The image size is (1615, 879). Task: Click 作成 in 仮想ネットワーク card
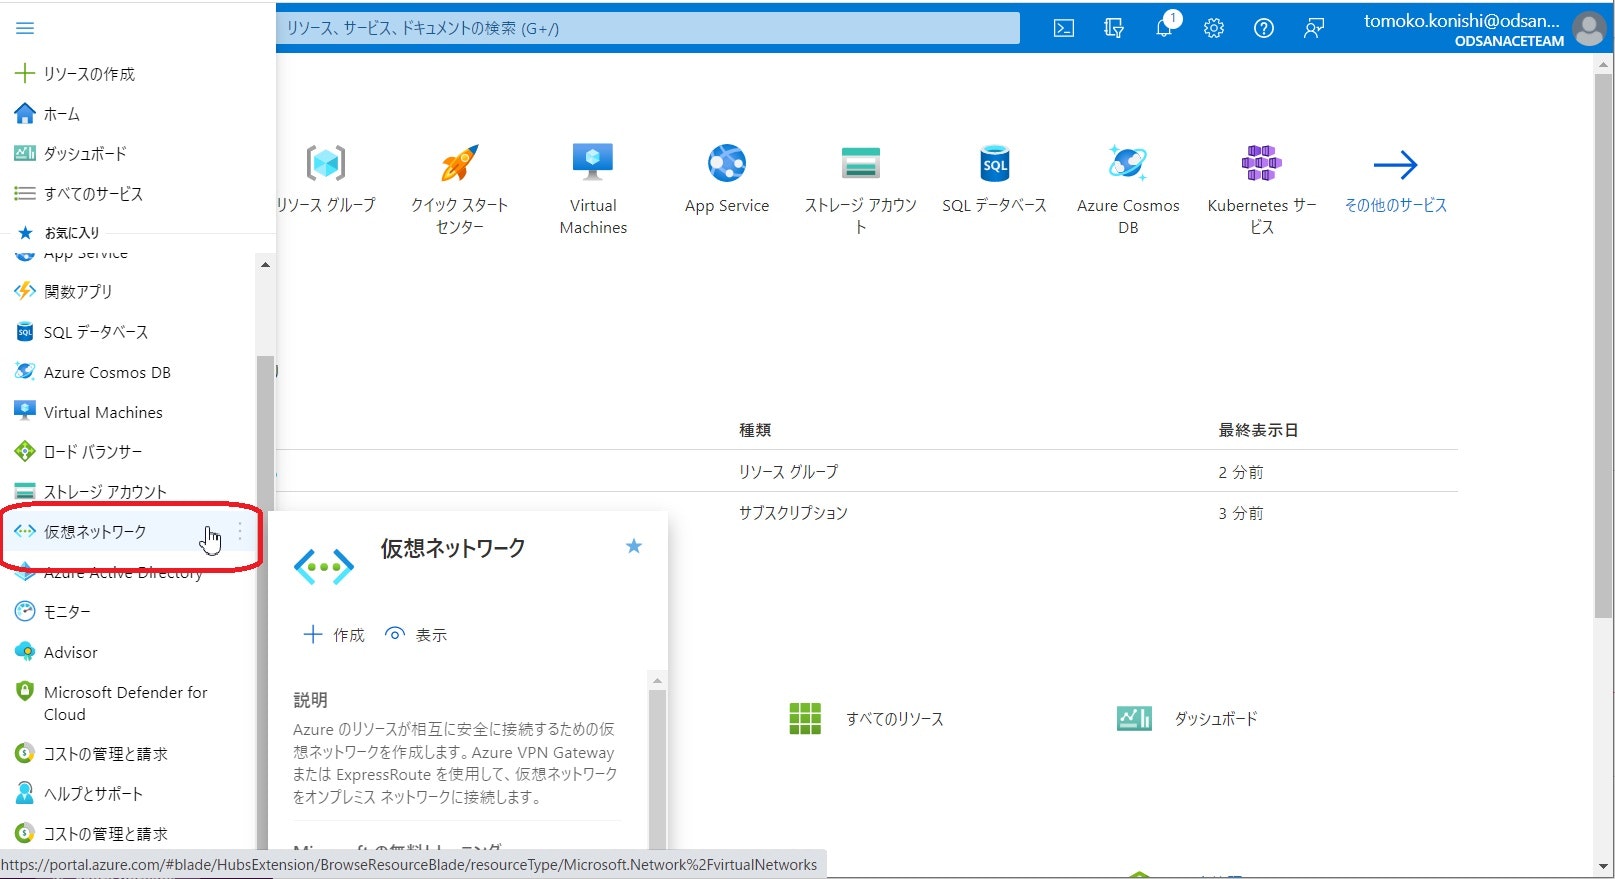(334, 635)
